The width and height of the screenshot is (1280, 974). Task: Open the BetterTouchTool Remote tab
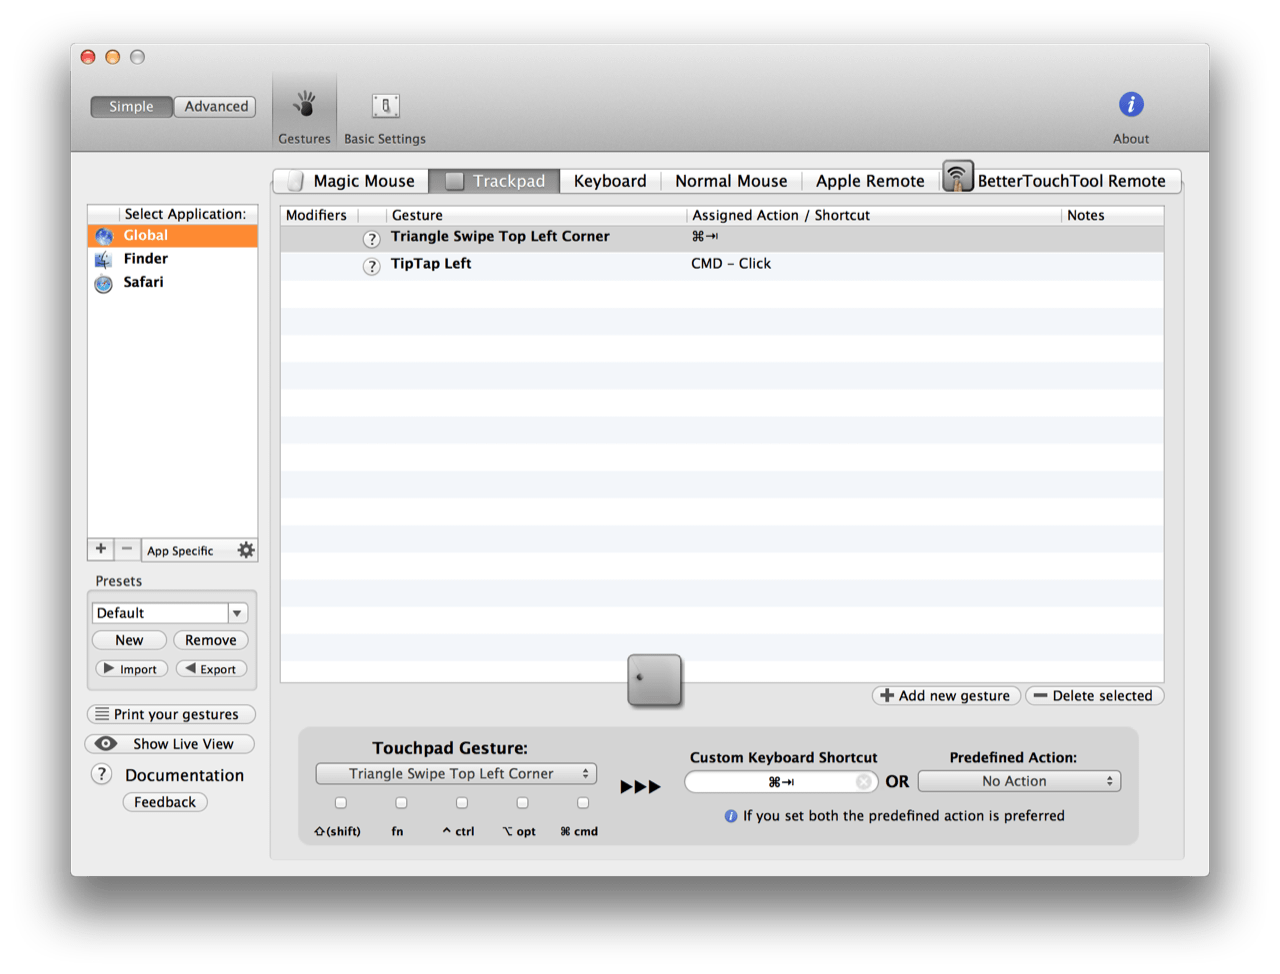tap(1060, 181)
